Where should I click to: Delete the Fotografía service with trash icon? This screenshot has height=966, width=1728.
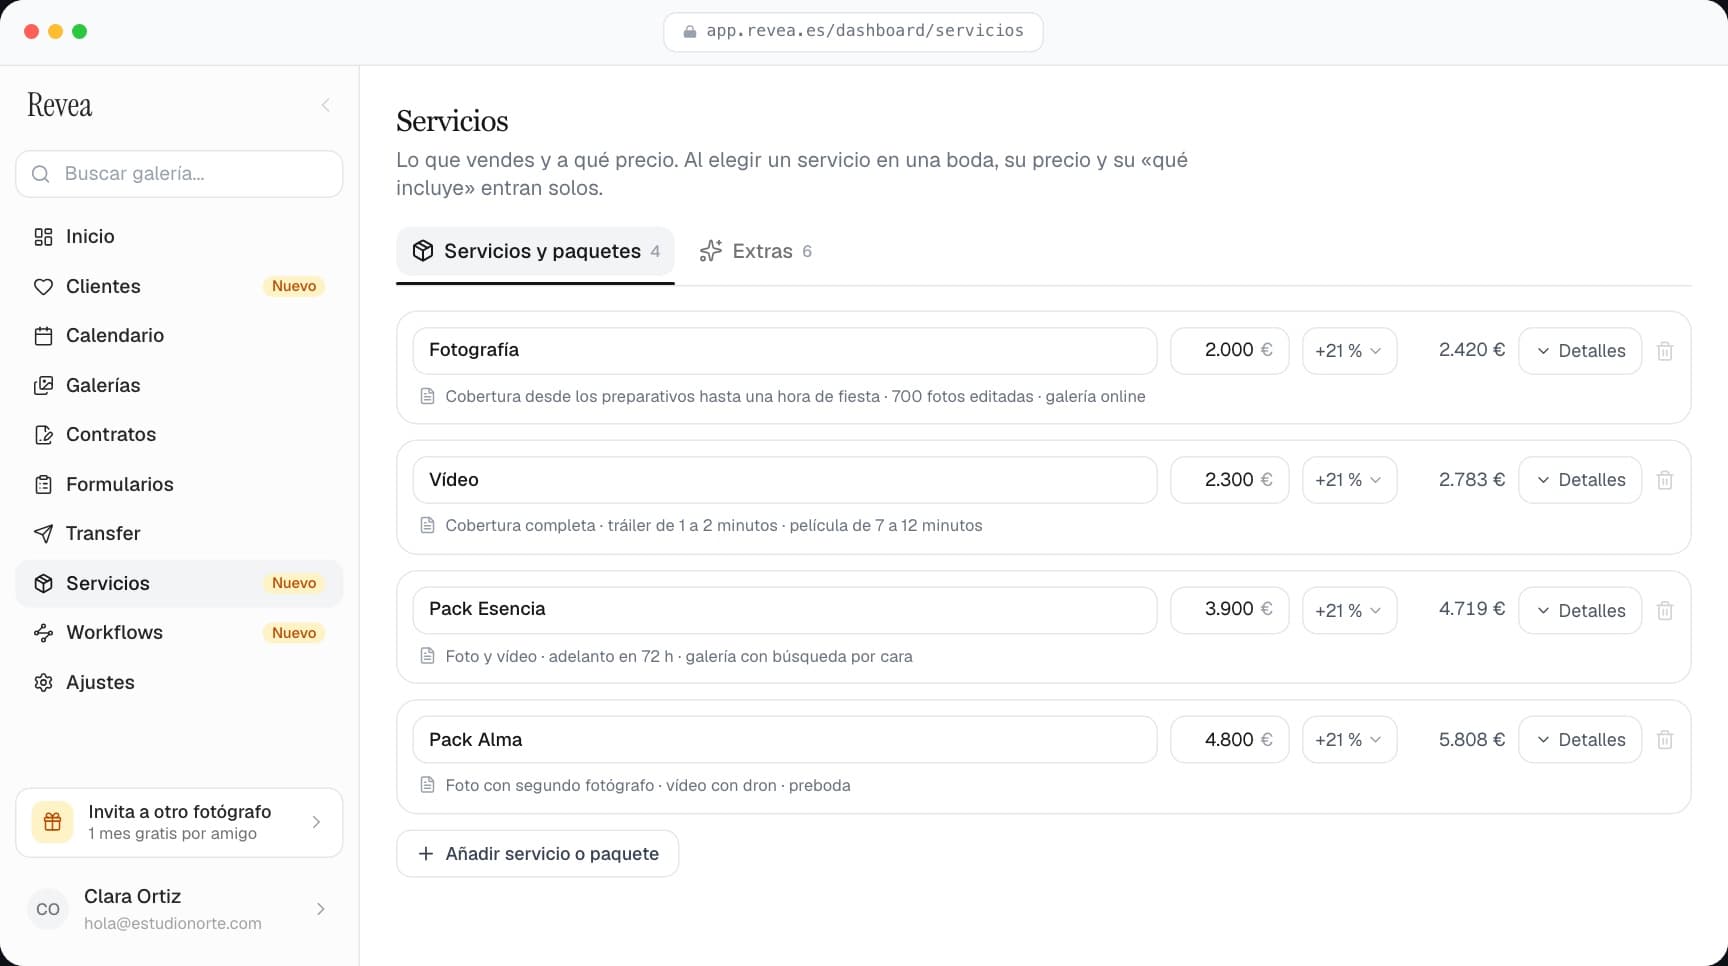[1665, 351]
